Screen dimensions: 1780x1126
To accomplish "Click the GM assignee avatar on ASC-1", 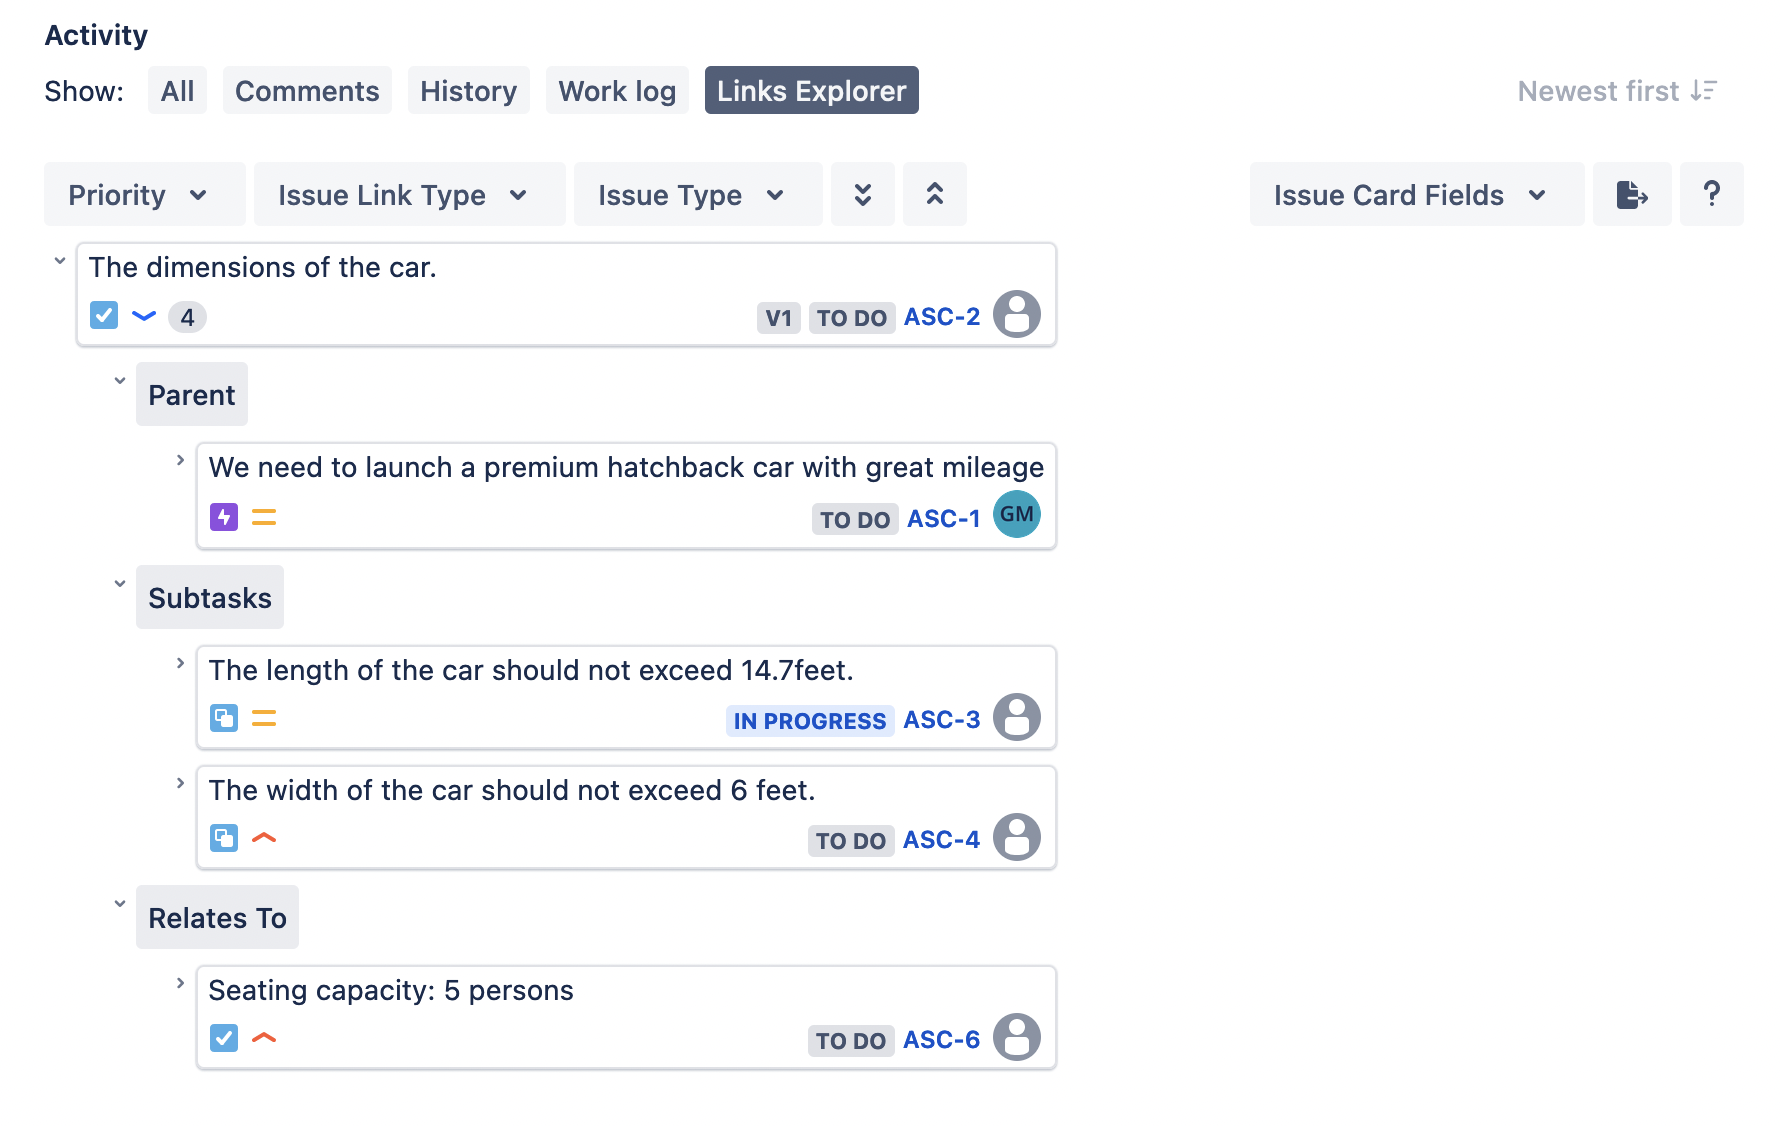I will pos(1016,515).
